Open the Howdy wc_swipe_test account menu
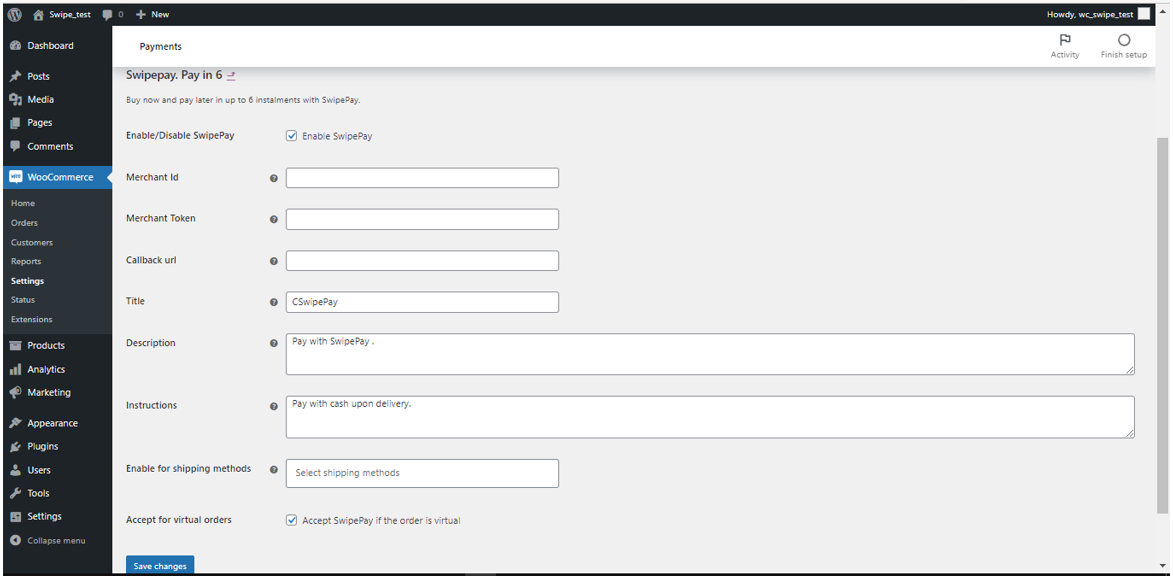The image size is (1173, 576). coord(1099,14)
